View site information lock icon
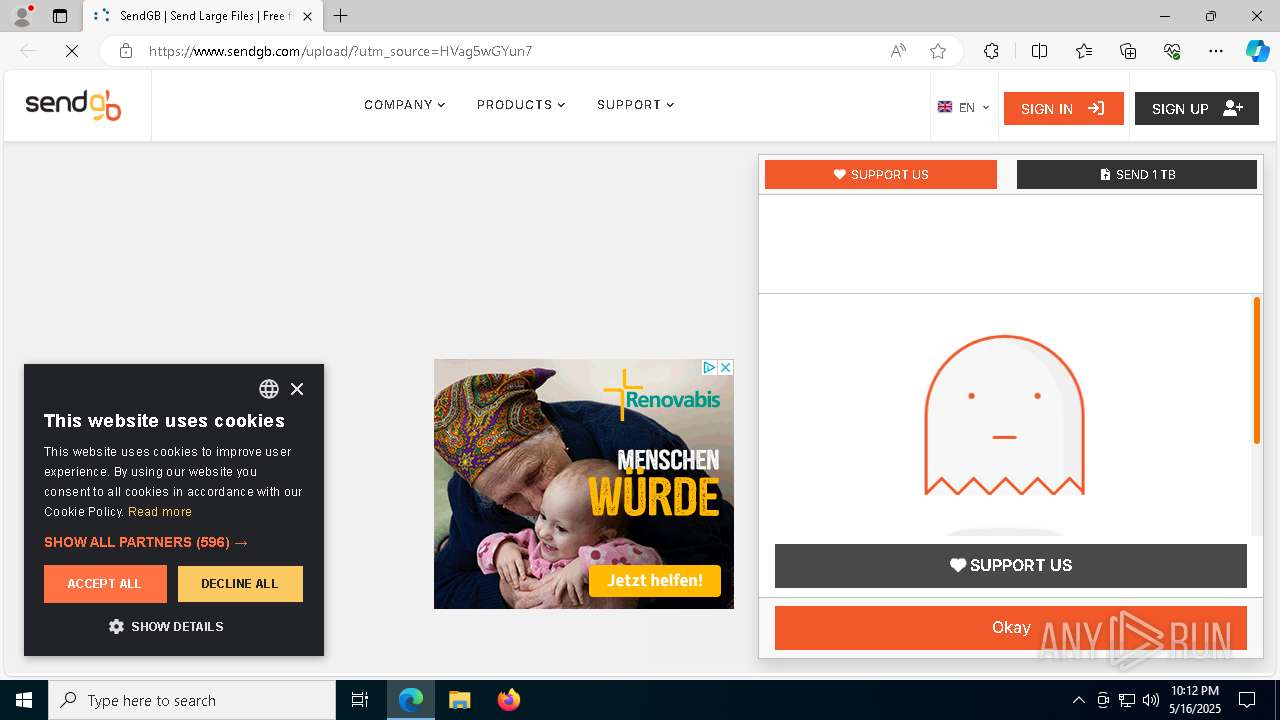Viewport: 1280px width, 720px height. pos(126,51)
